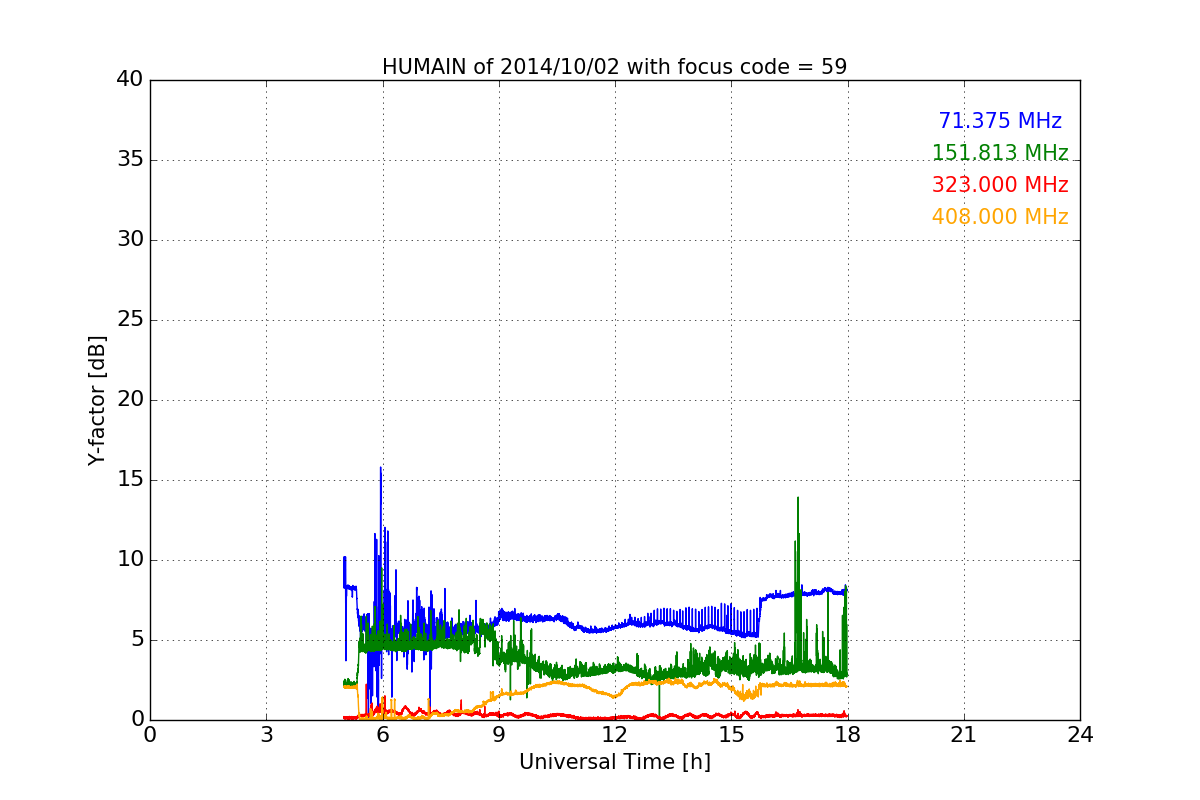Image resolution: width=1200 pixels, height=800 pixels.
Task: Click the tall green spike peak before 18h
Action: 797,499
